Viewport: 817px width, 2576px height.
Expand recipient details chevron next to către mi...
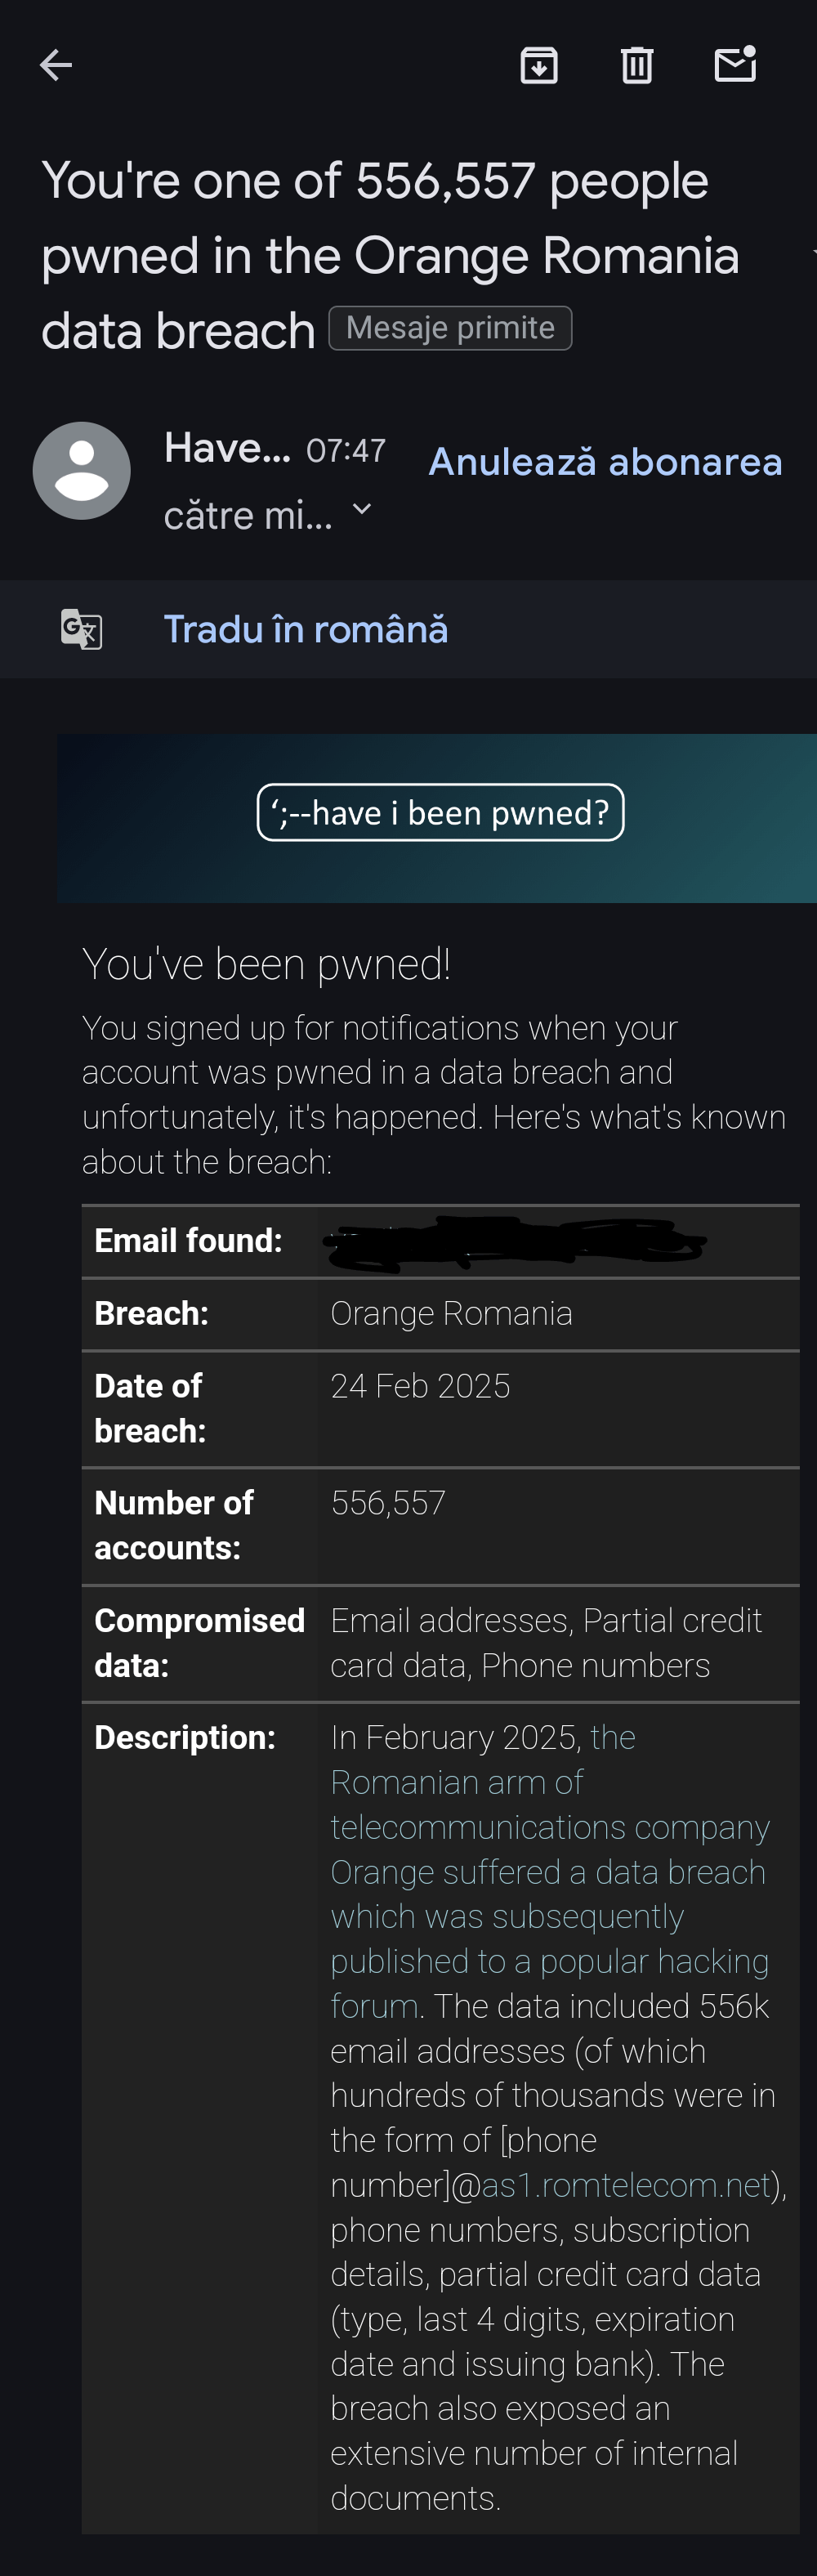point(362,511)
